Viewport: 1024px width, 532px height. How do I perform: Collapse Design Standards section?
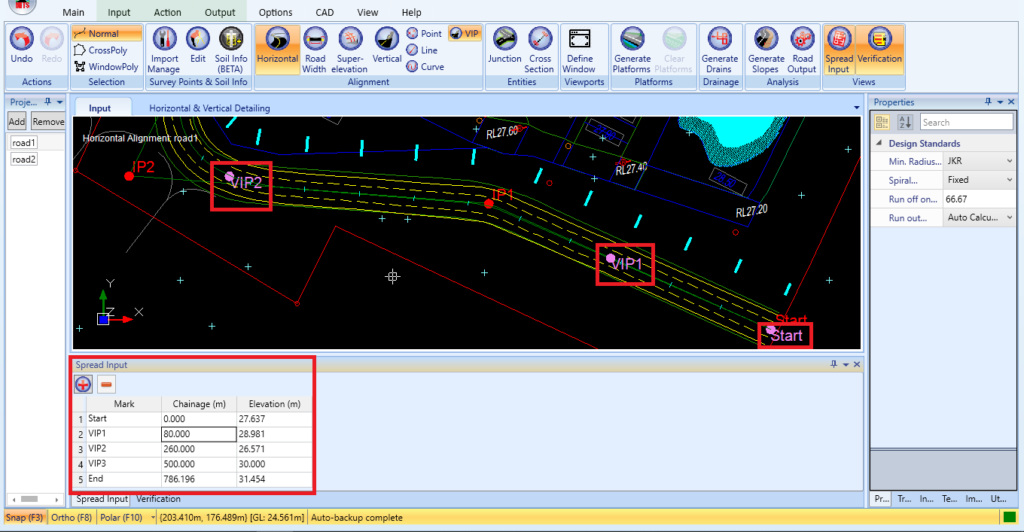click(x=879, y=143)
